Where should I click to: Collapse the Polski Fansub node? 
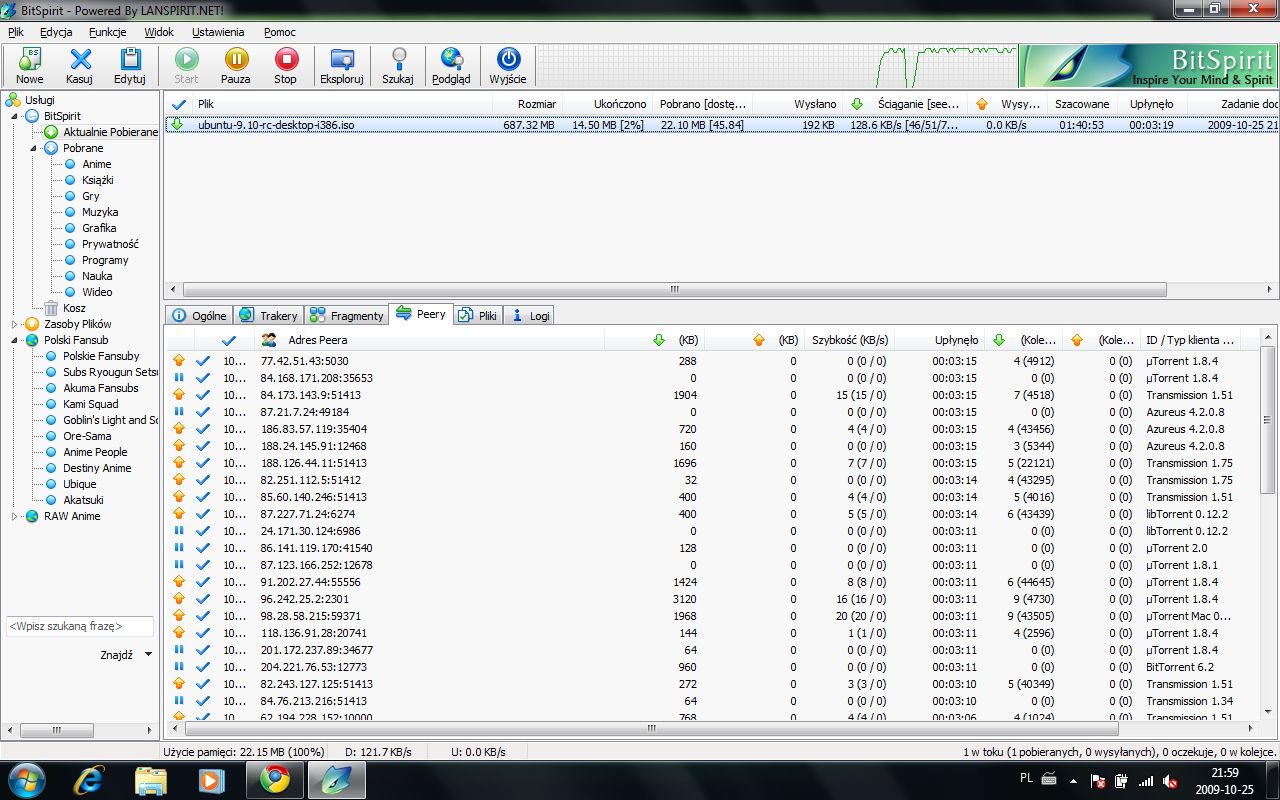point(15,340)
